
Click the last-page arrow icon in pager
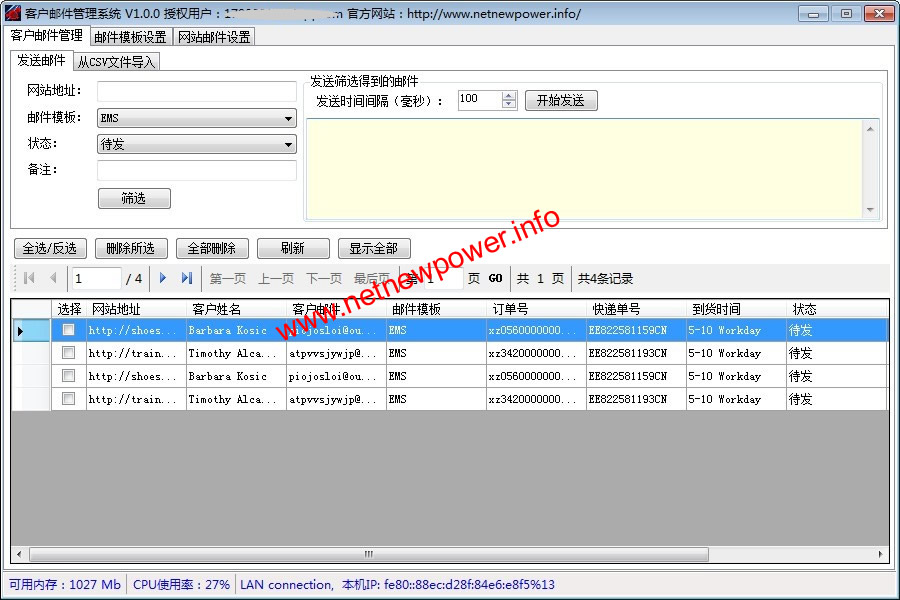click(x=186, y=278)
